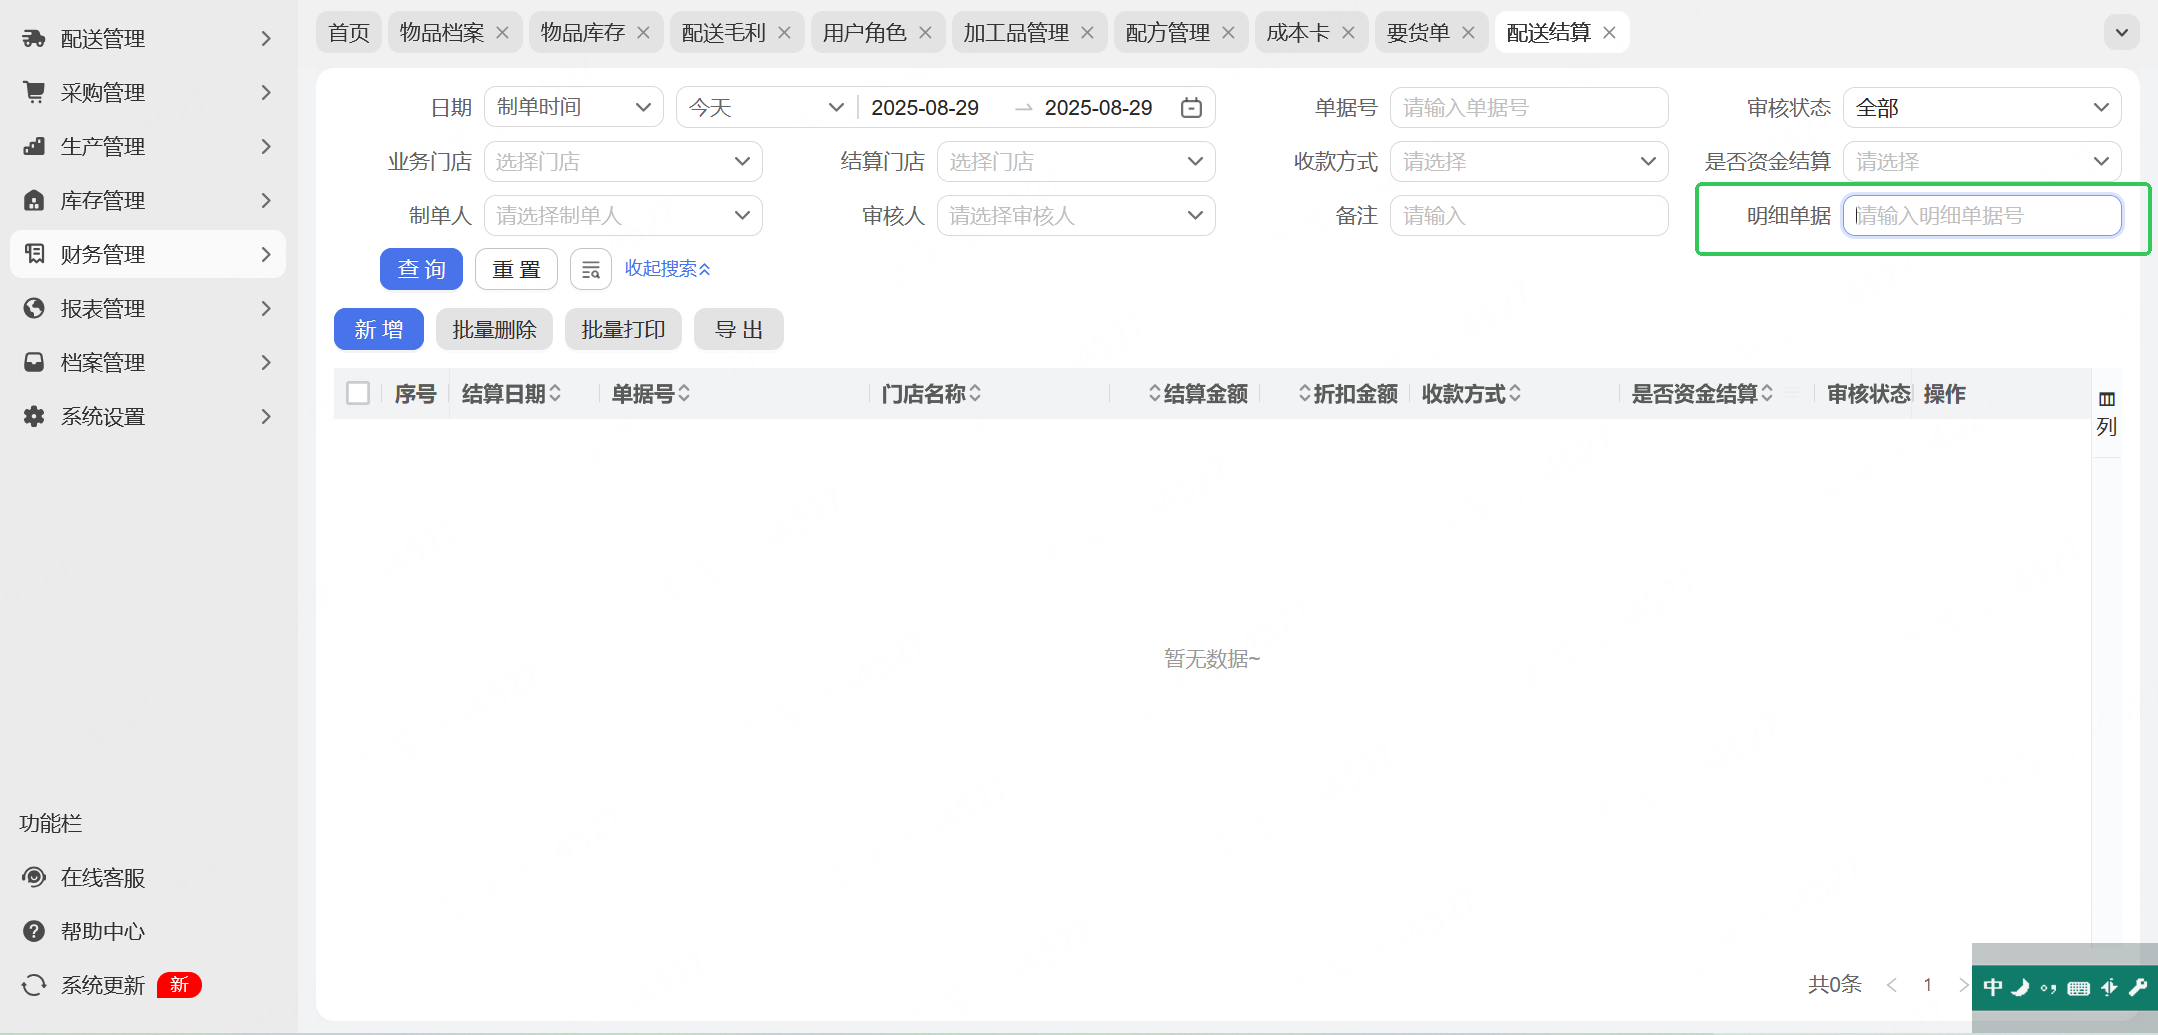Click the 报表管理 pie icon

(x=34, y=308)
